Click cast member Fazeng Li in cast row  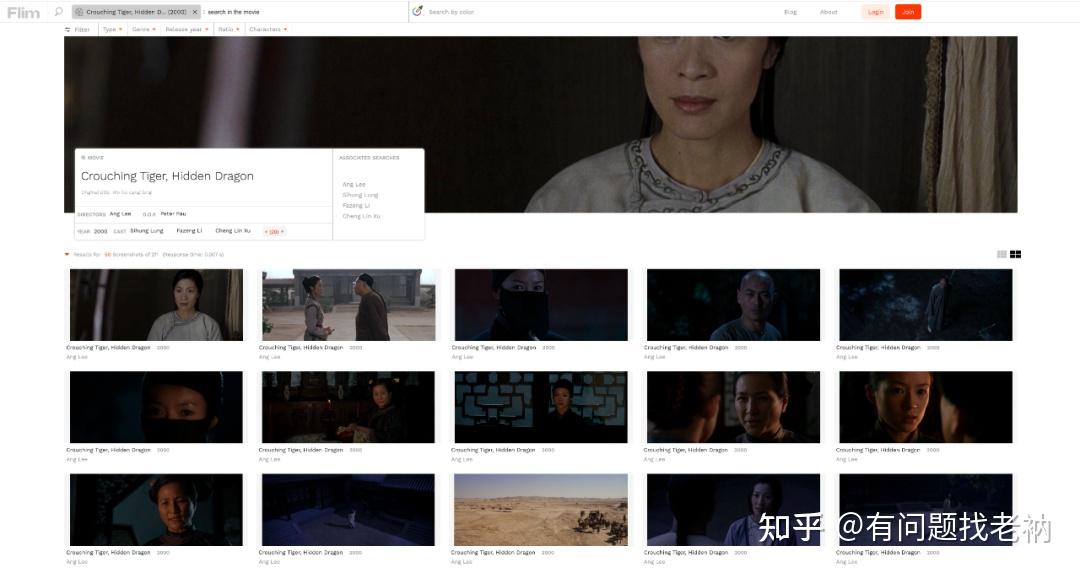[x=189, y=231]
